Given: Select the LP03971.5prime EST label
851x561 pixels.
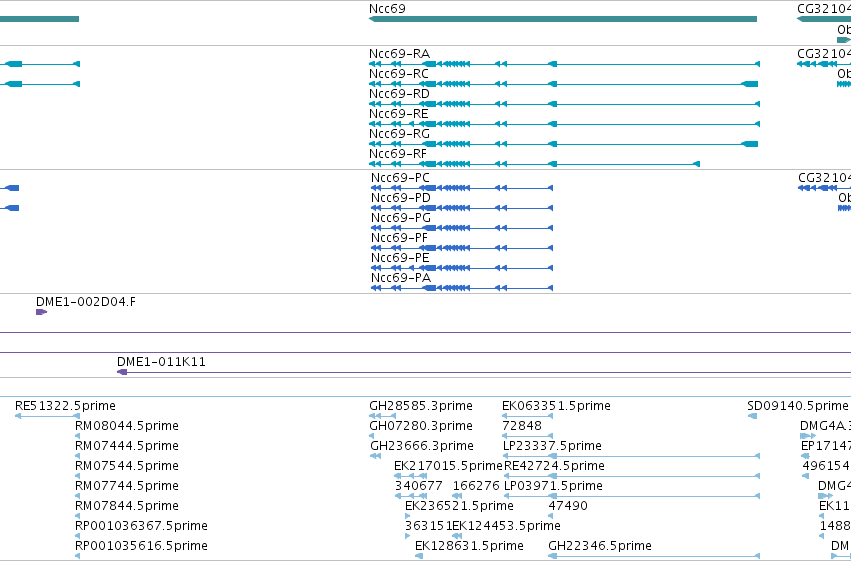Looking at the screenshot, I should click(x=553, y=486).
